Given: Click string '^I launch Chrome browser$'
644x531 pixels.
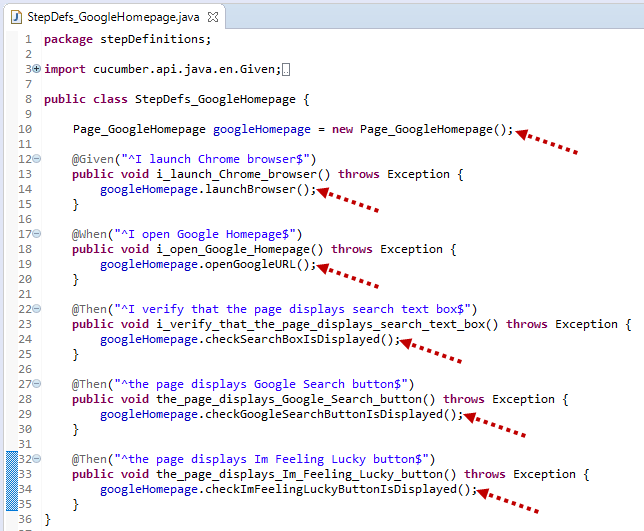Looking at the screenshot, I should [x=215, y=159].
